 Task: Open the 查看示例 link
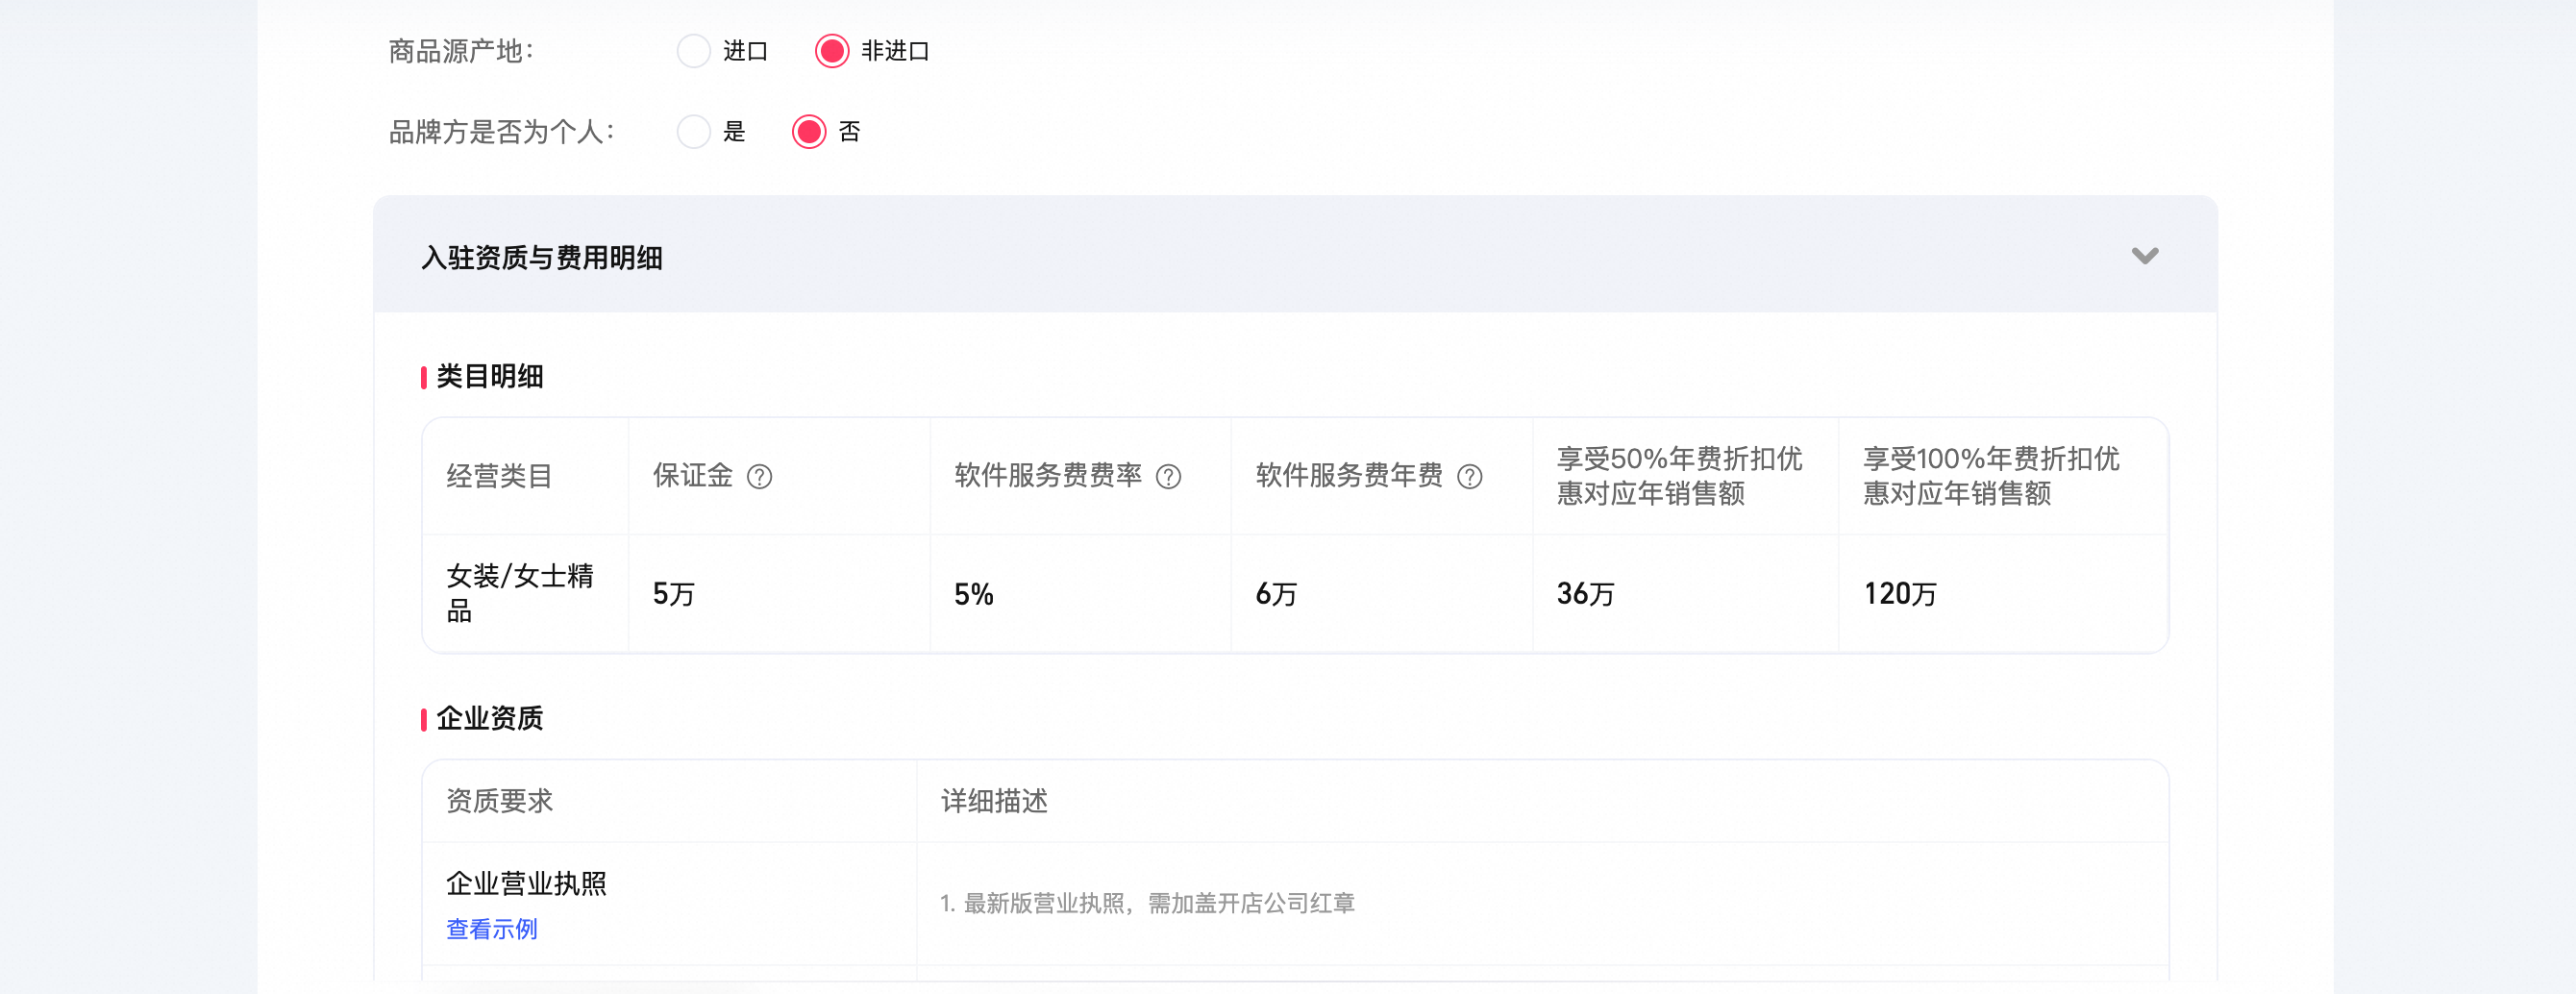(x=491, y=929)
